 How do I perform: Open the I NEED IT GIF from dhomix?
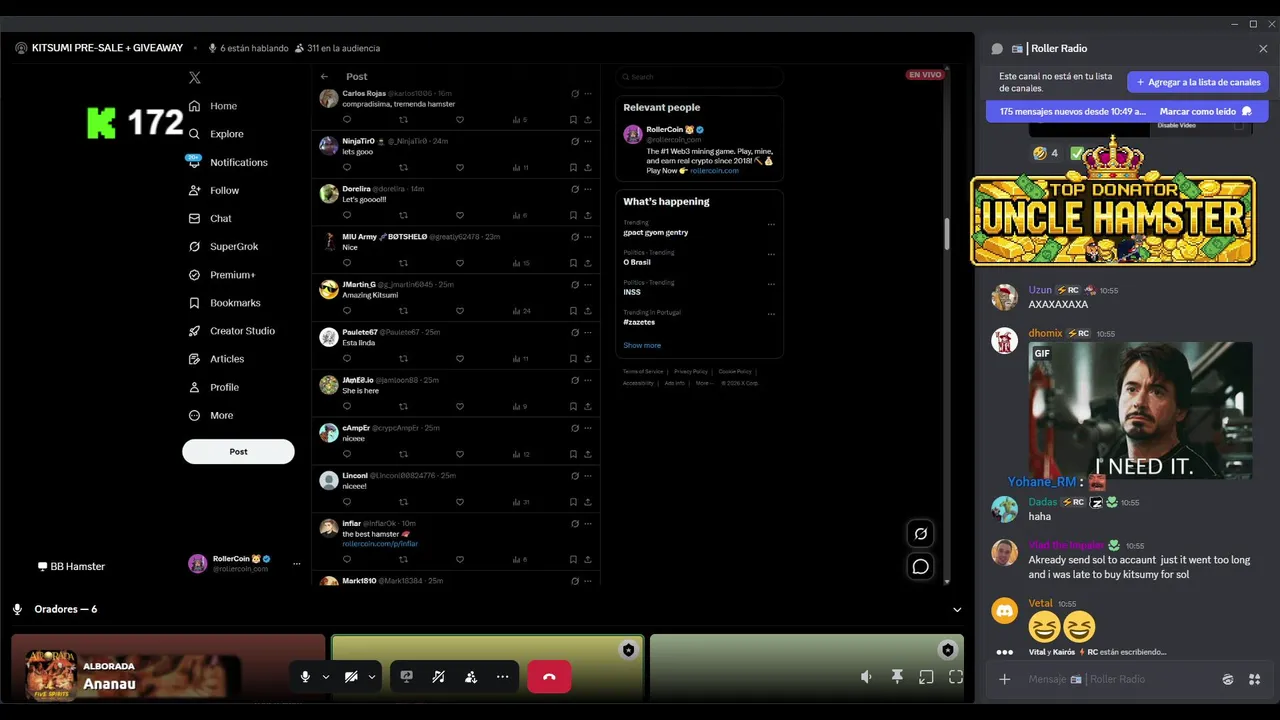1141,410
